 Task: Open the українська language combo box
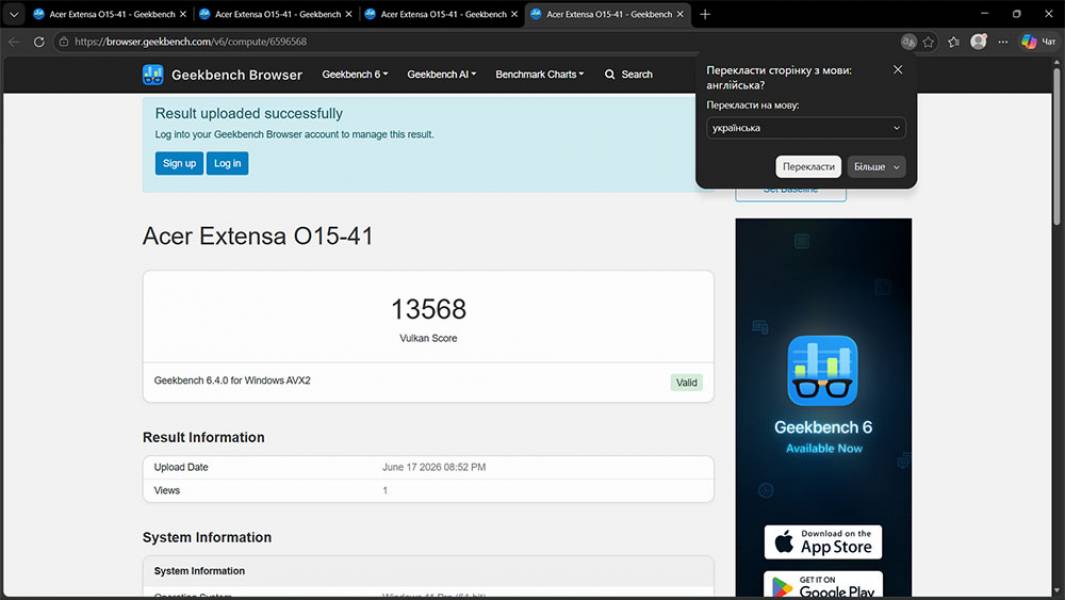pos(806,128)
